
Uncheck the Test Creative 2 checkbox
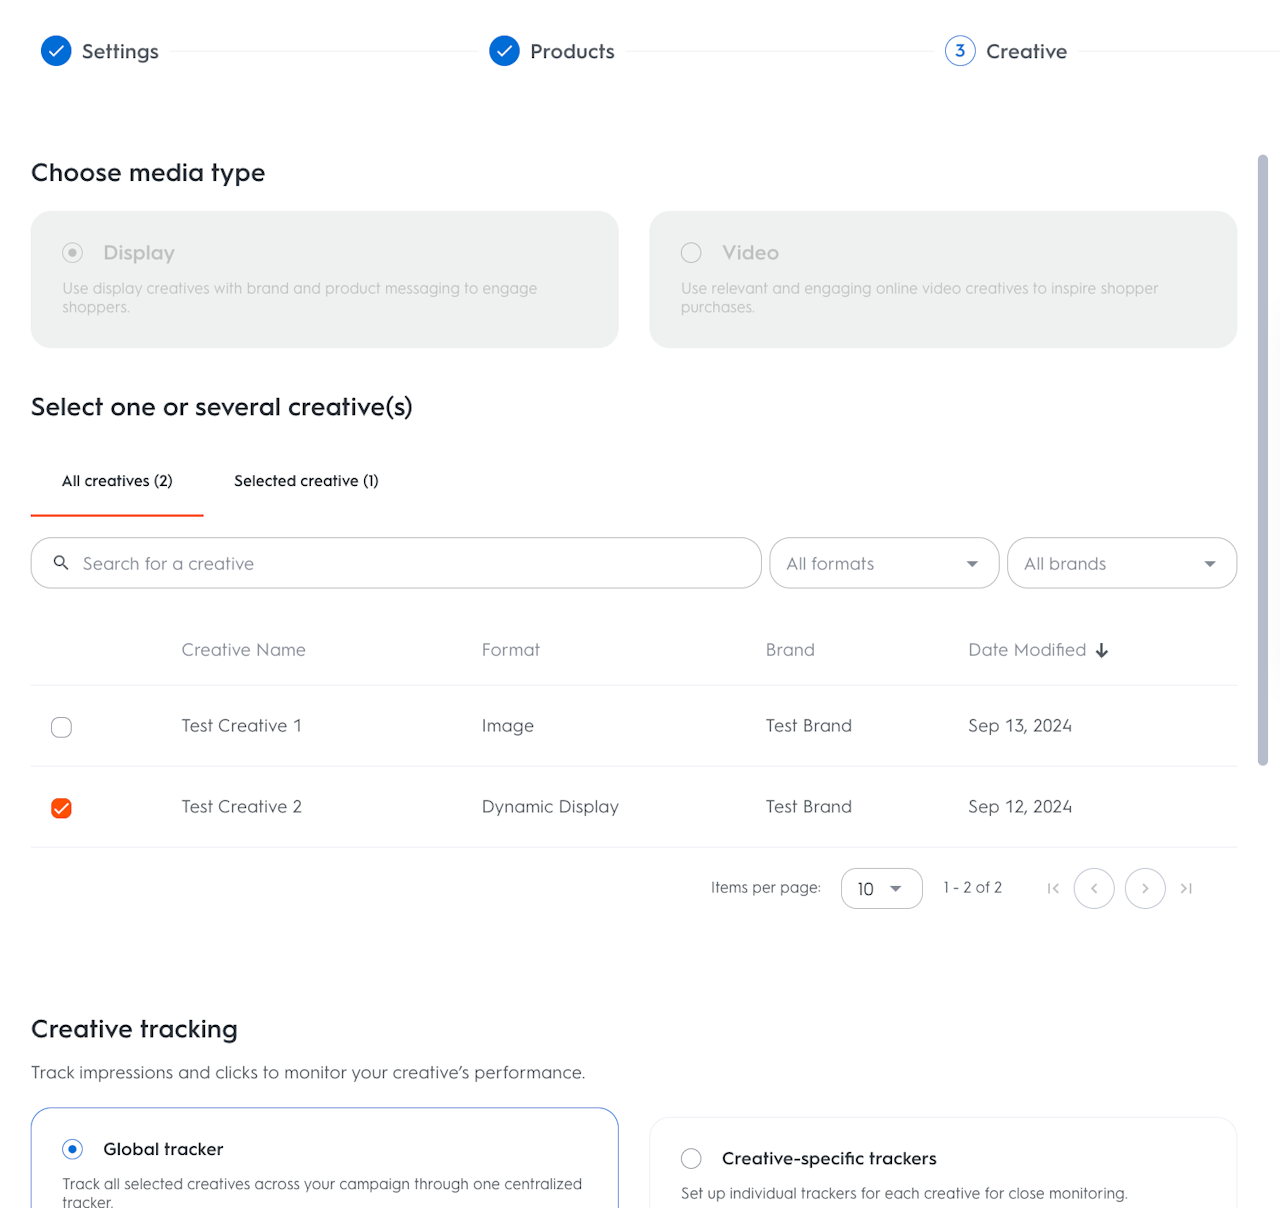[61, 808]
